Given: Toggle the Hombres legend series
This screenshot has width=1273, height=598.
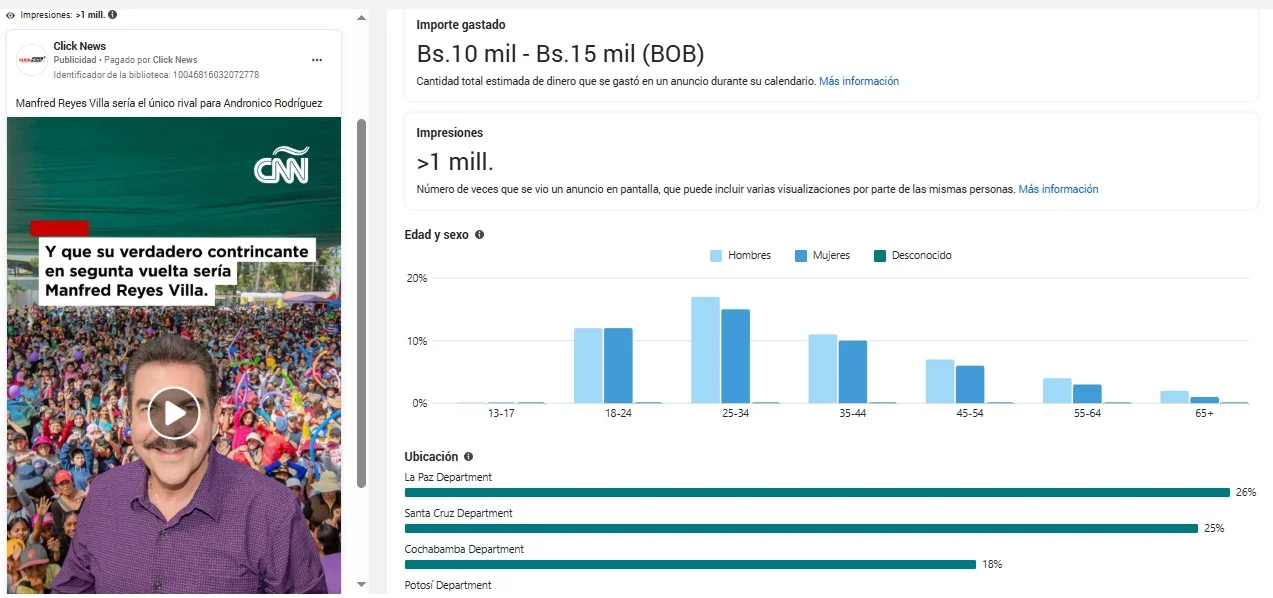Looking at the screenshot, I should [740, 256].
